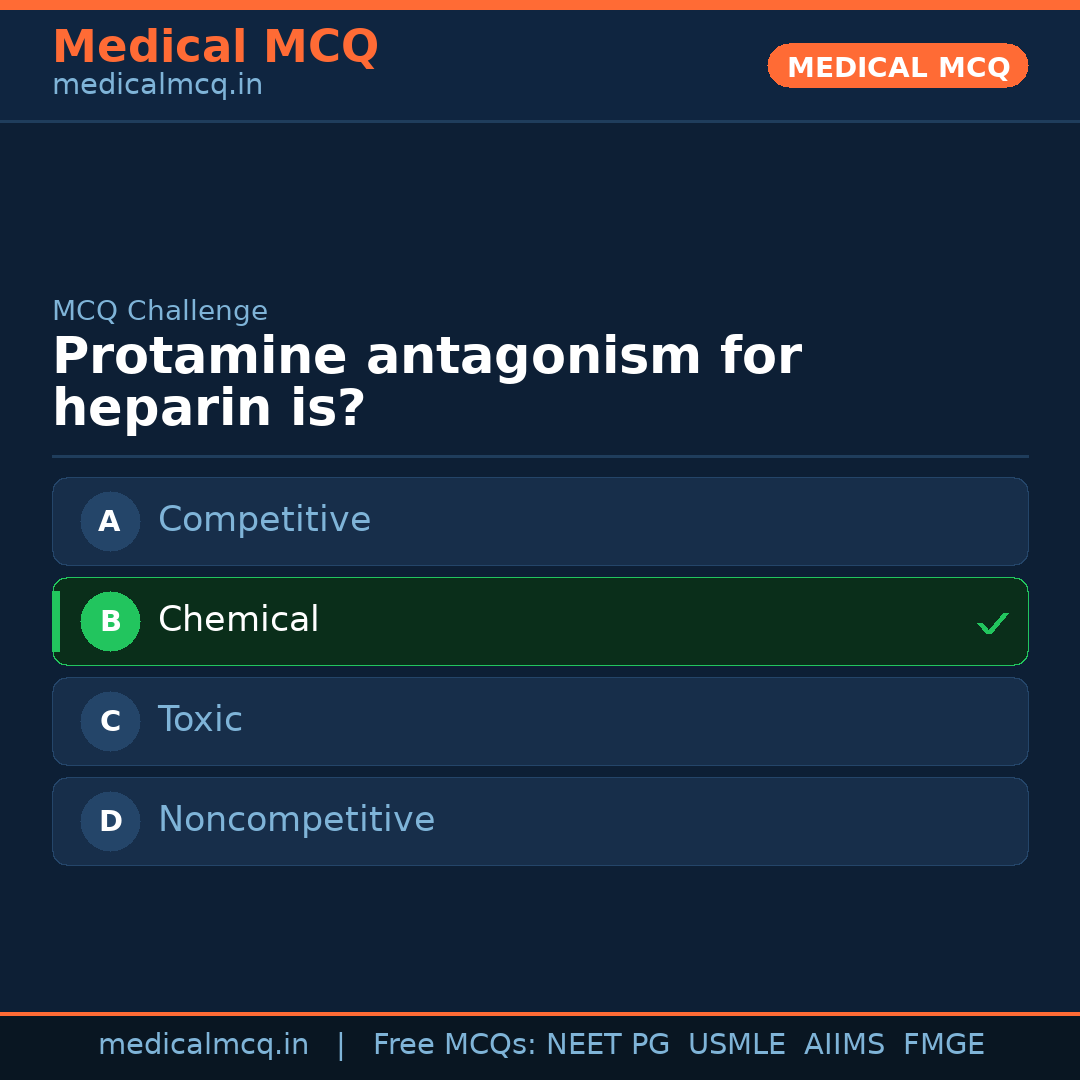Click "USMLE" in the footer
This screenshot has width=1080, height=1080.
pos(737,1045)
